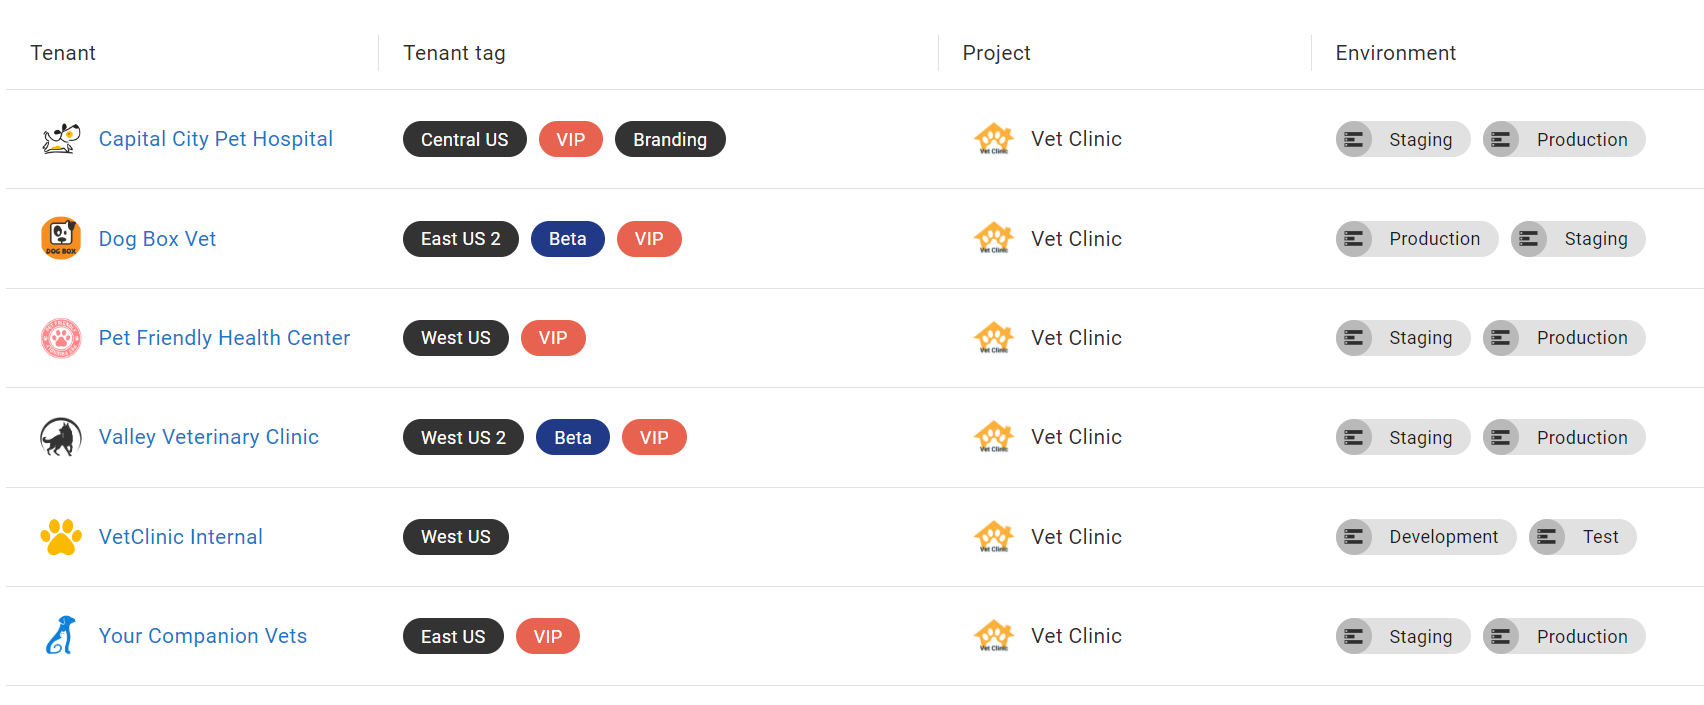Select the West US 2 tag chip
The width and height of the screenshot is (1704, 705).
tap(464, 437)
